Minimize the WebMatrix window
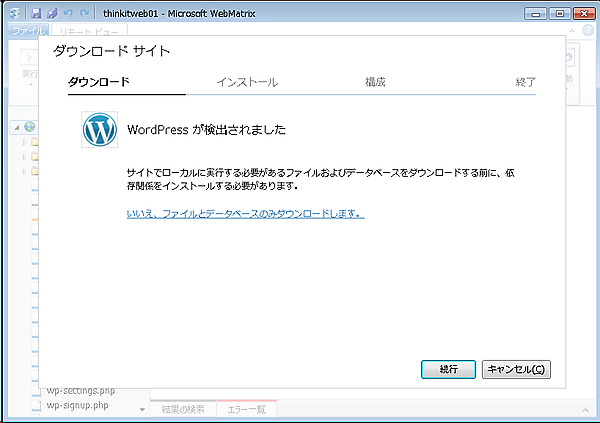This screenshot has width=600, height=423. [x=535, y=14]
